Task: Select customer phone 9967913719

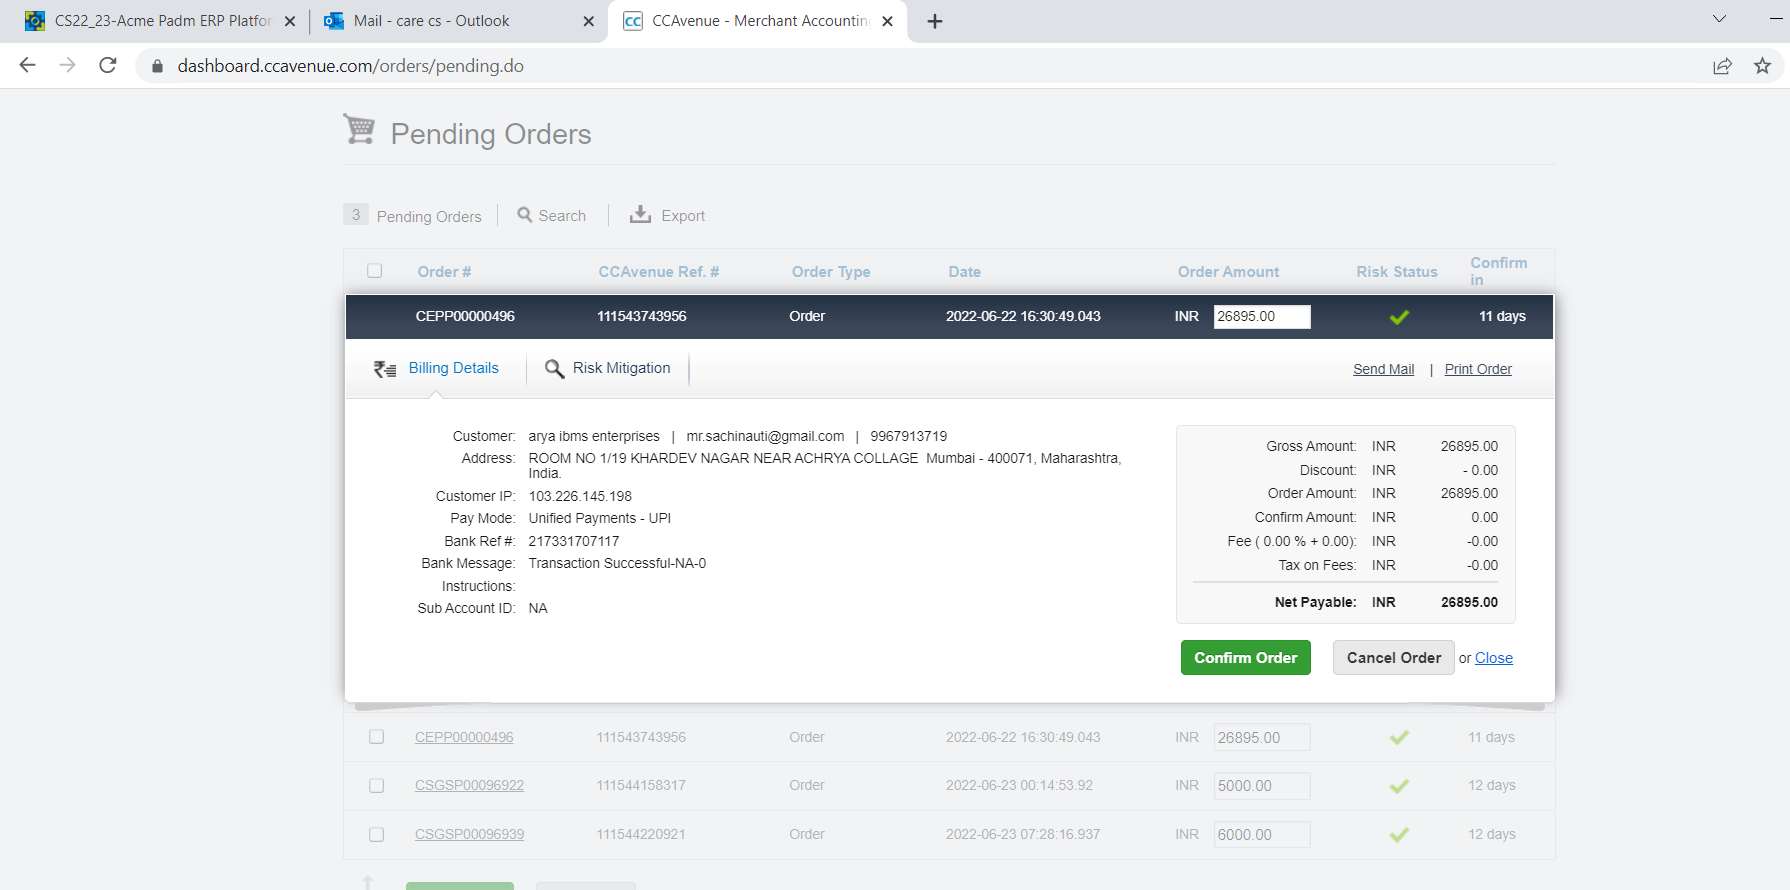Action: (x=908, y=436)
